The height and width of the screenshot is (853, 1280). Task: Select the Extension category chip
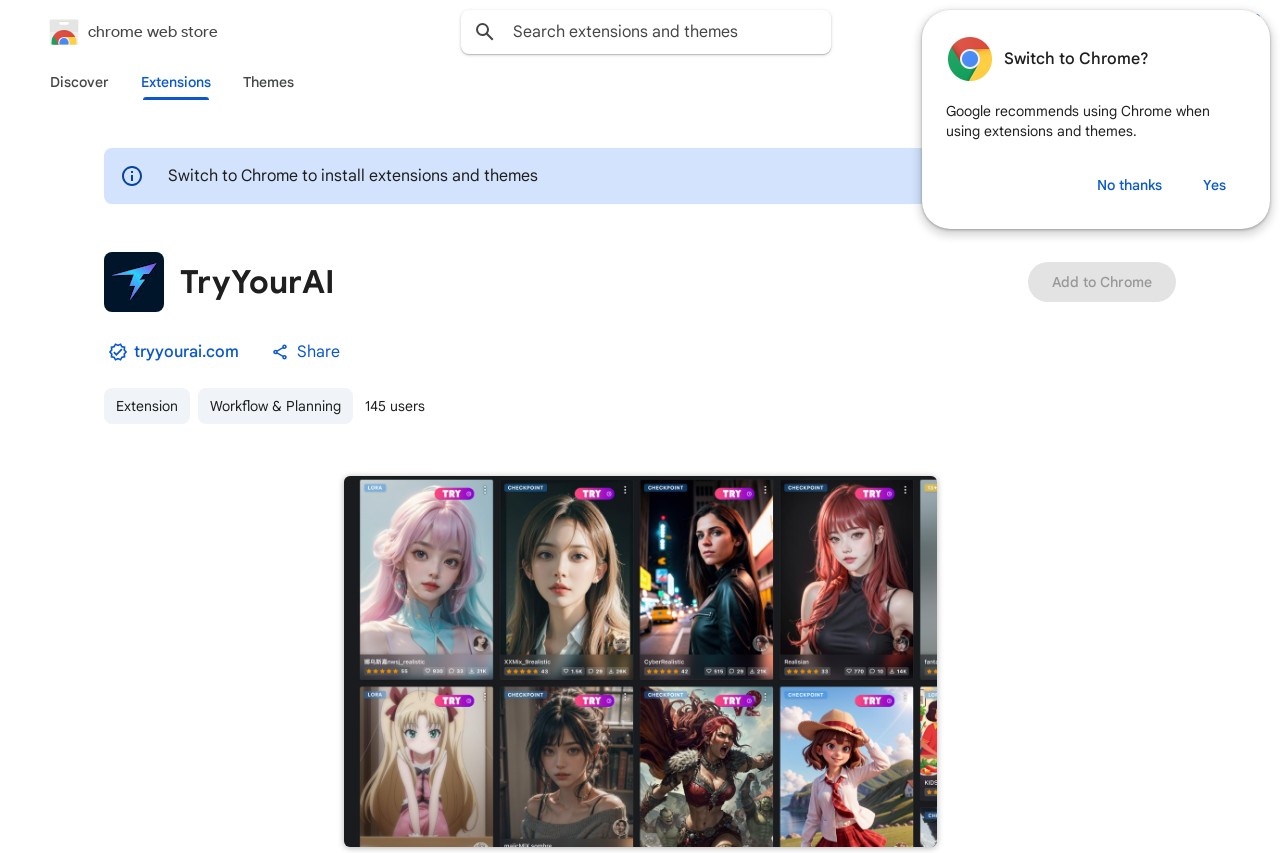[x=147, y=406]
